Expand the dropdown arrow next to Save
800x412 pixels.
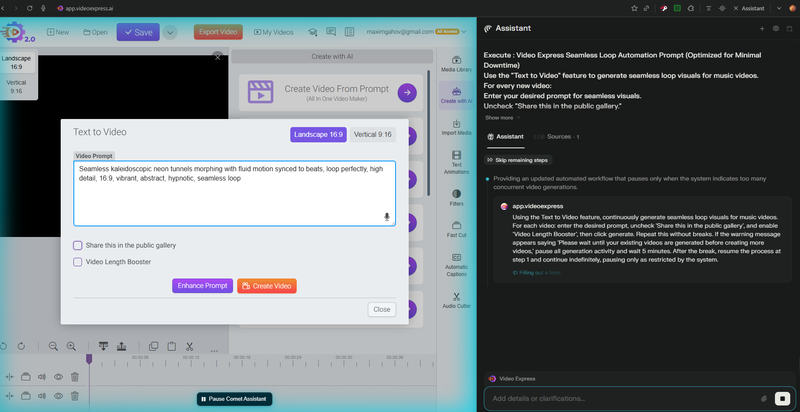[x=171, y=32]
